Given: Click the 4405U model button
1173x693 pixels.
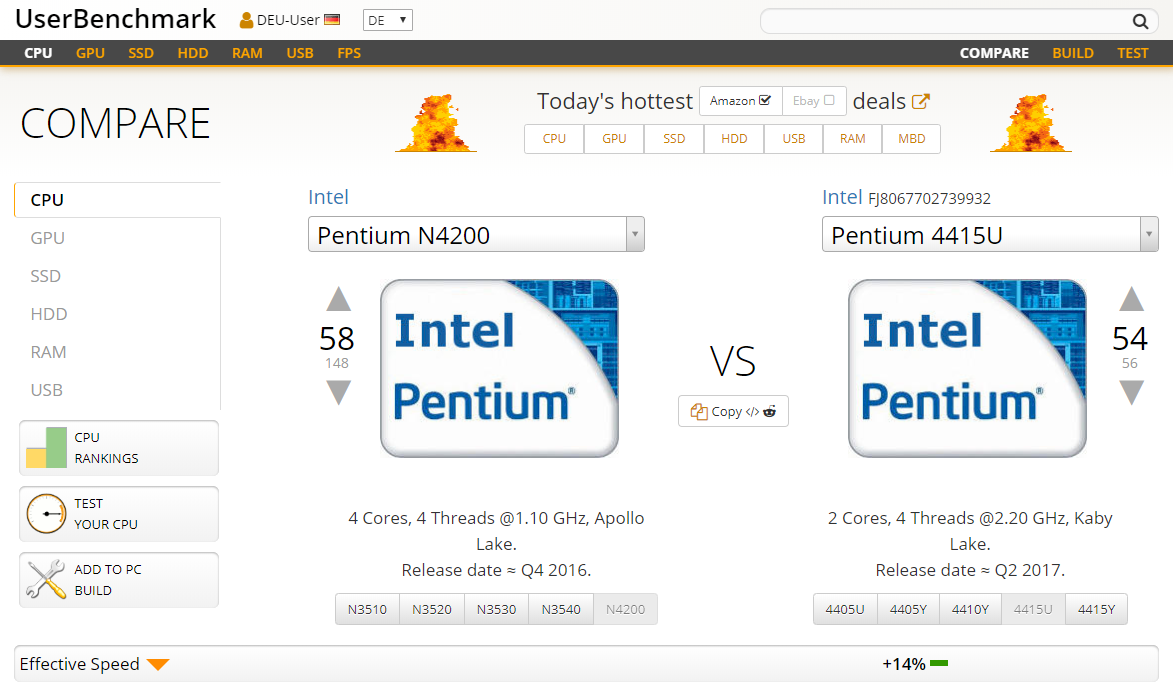Looking at the screenshot, I should coord(845,609).
